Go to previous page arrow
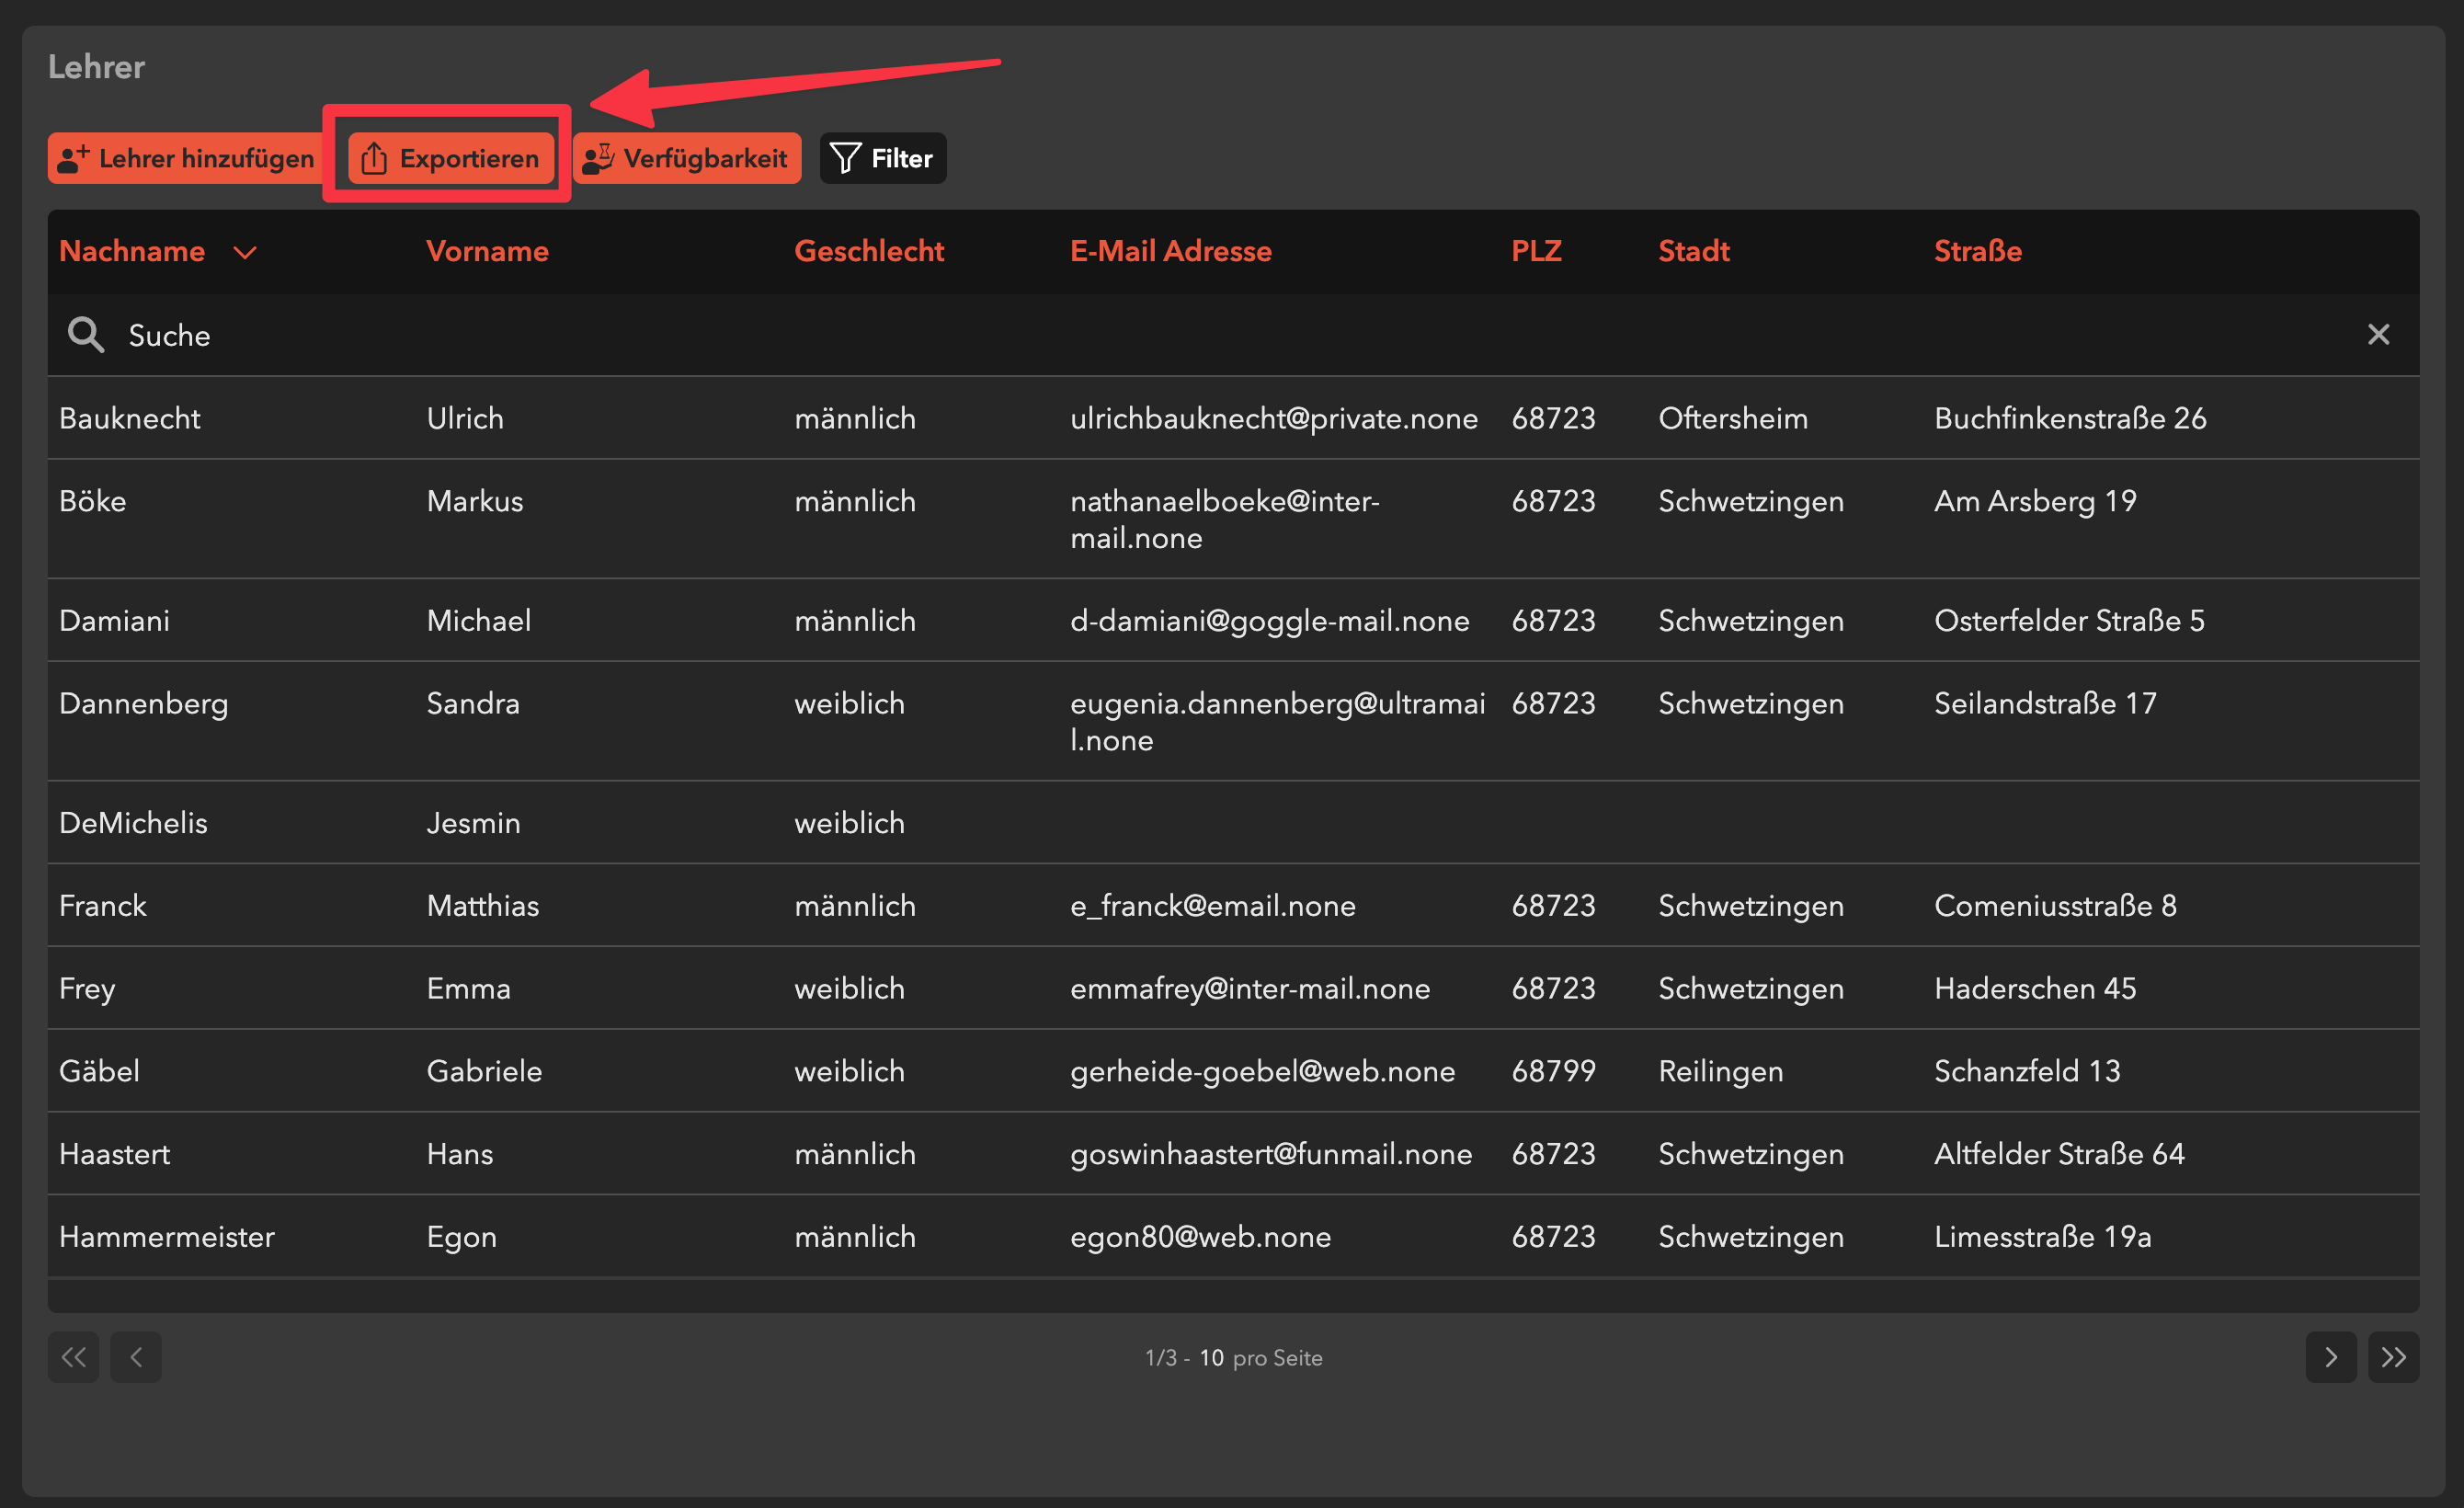 click(136, 1357)
